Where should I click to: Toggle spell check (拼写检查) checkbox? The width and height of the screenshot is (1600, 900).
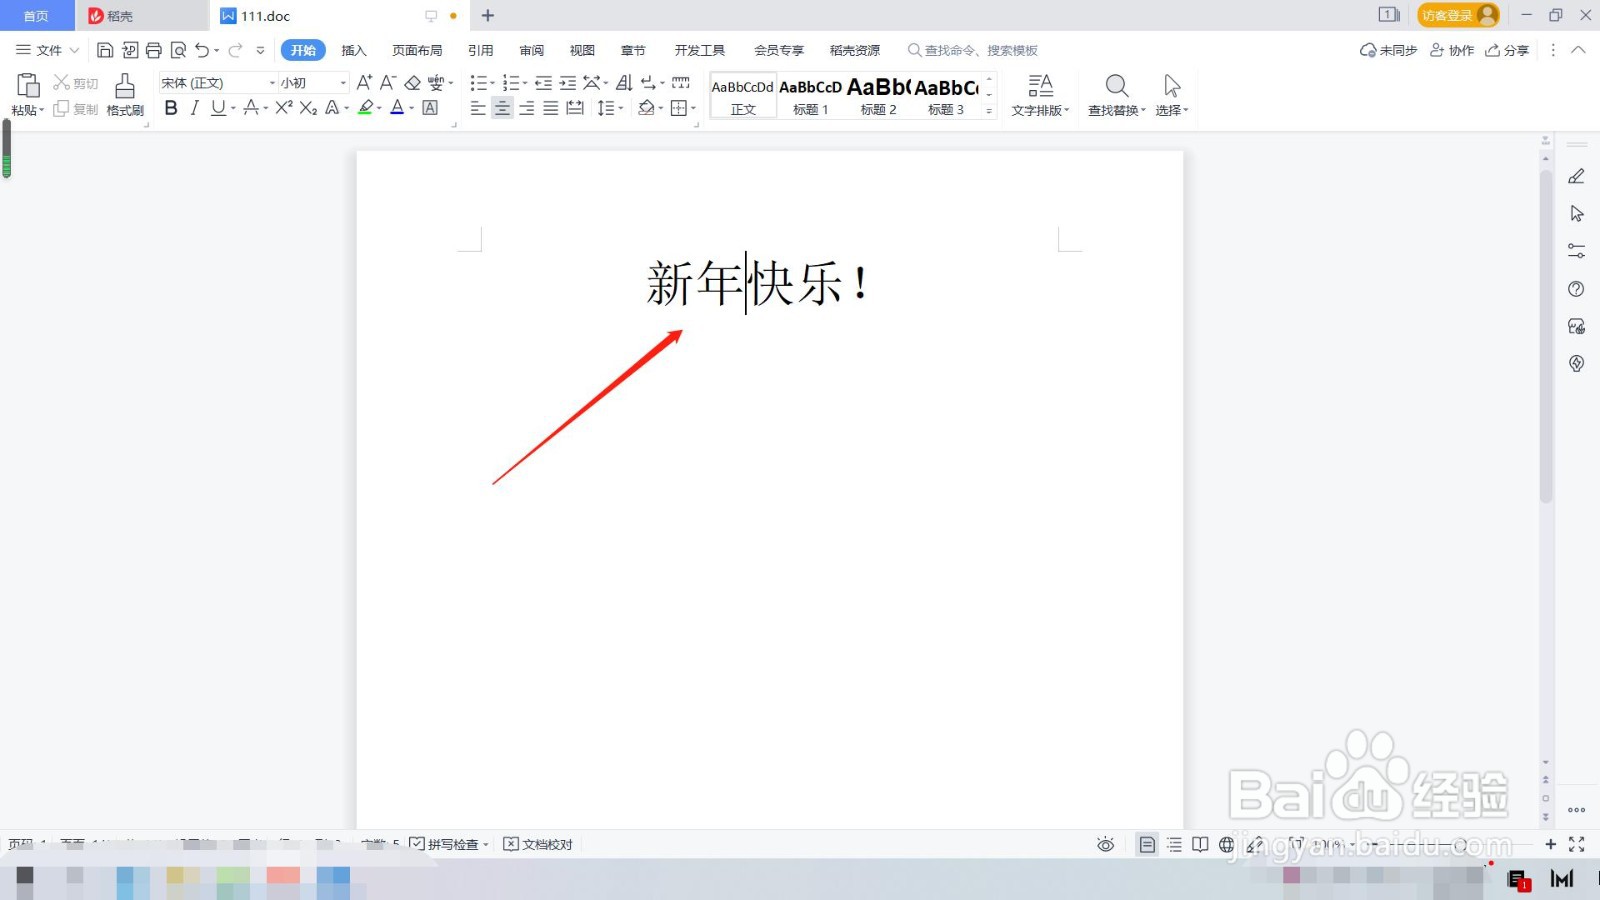tap(417, 844)
